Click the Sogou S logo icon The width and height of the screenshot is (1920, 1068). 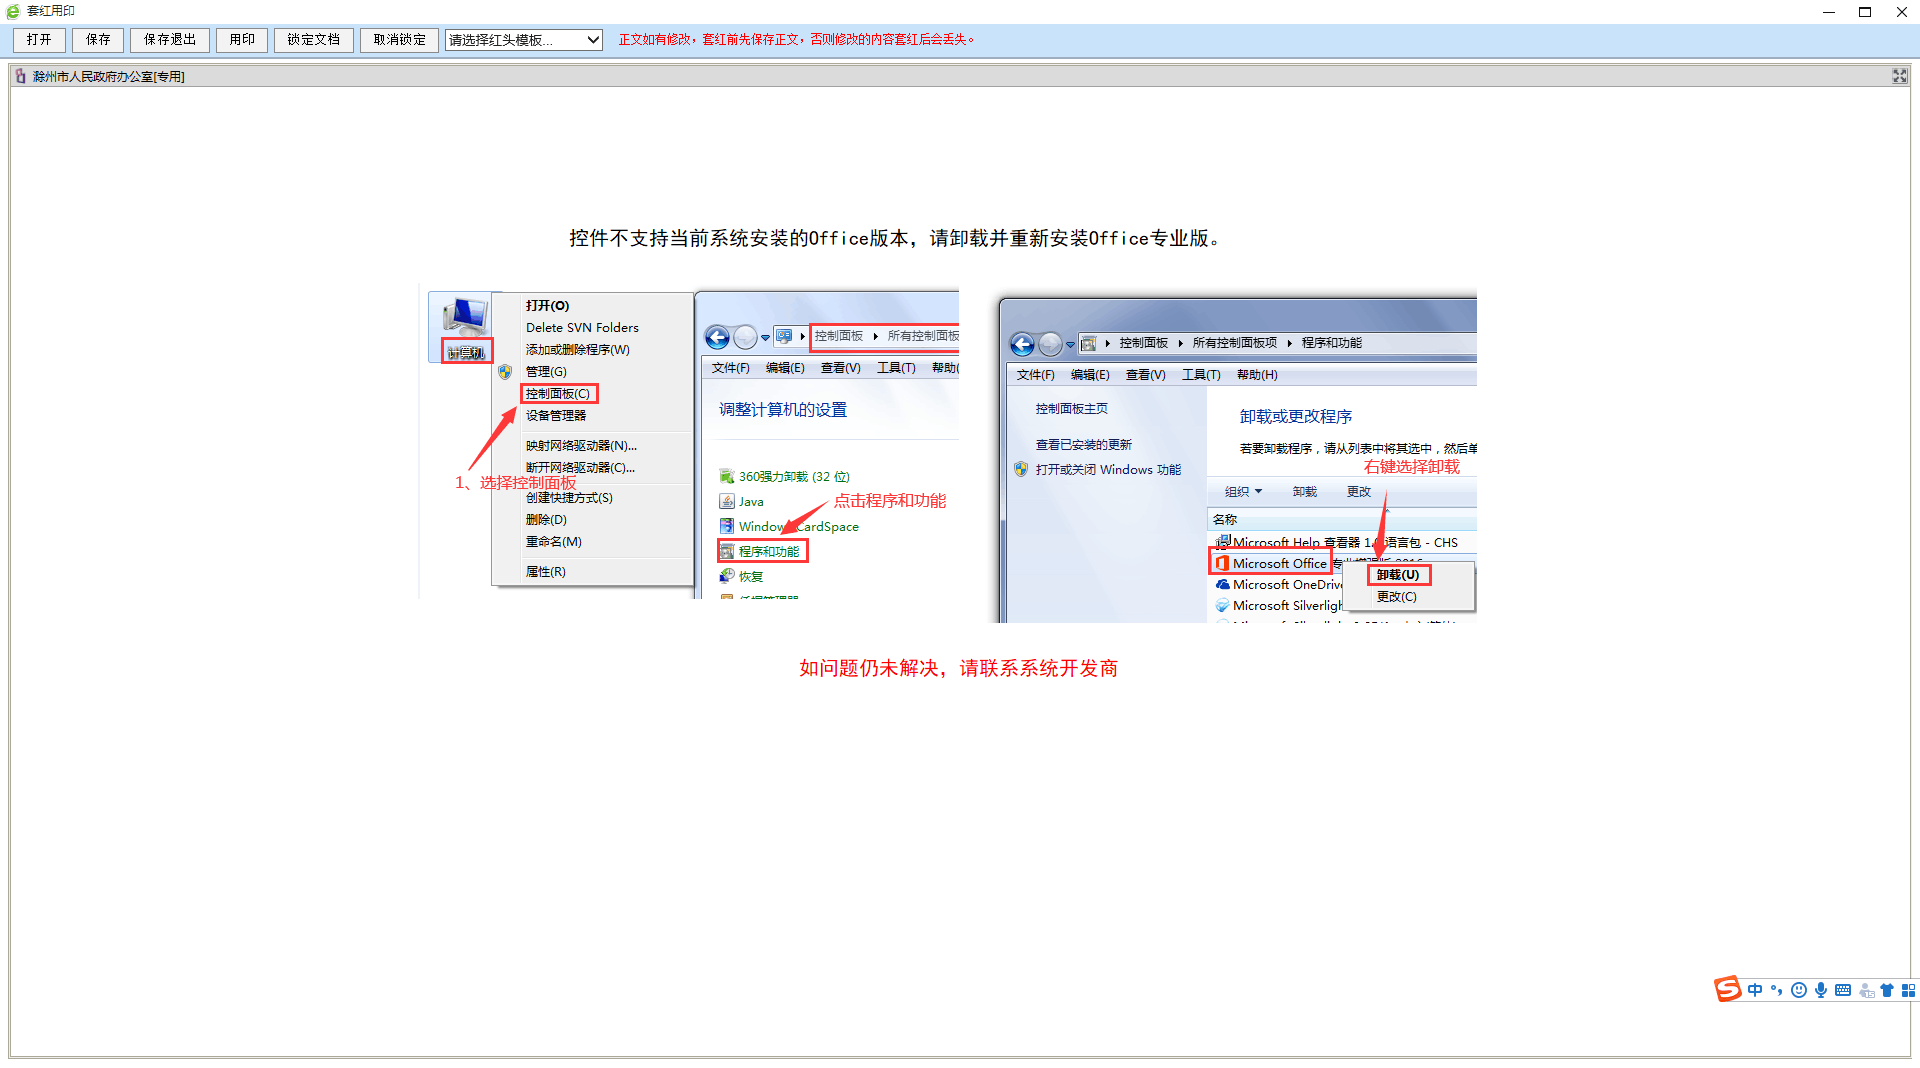(x=1727, y=989)
